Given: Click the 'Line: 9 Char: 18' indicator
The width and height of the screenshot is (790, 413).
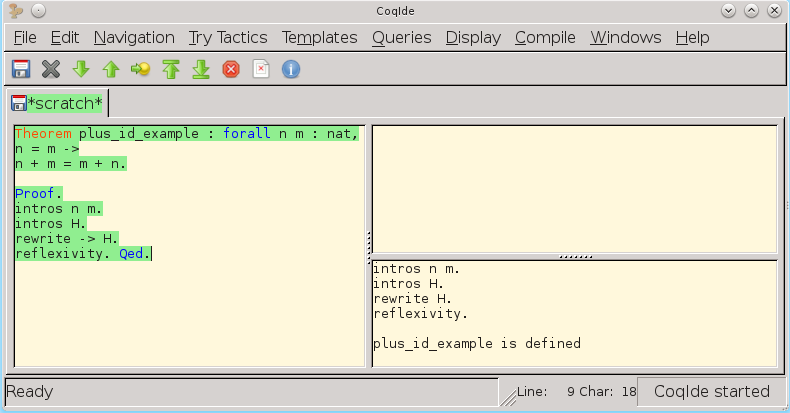Looking at the screenshot, I should (576, 391).
